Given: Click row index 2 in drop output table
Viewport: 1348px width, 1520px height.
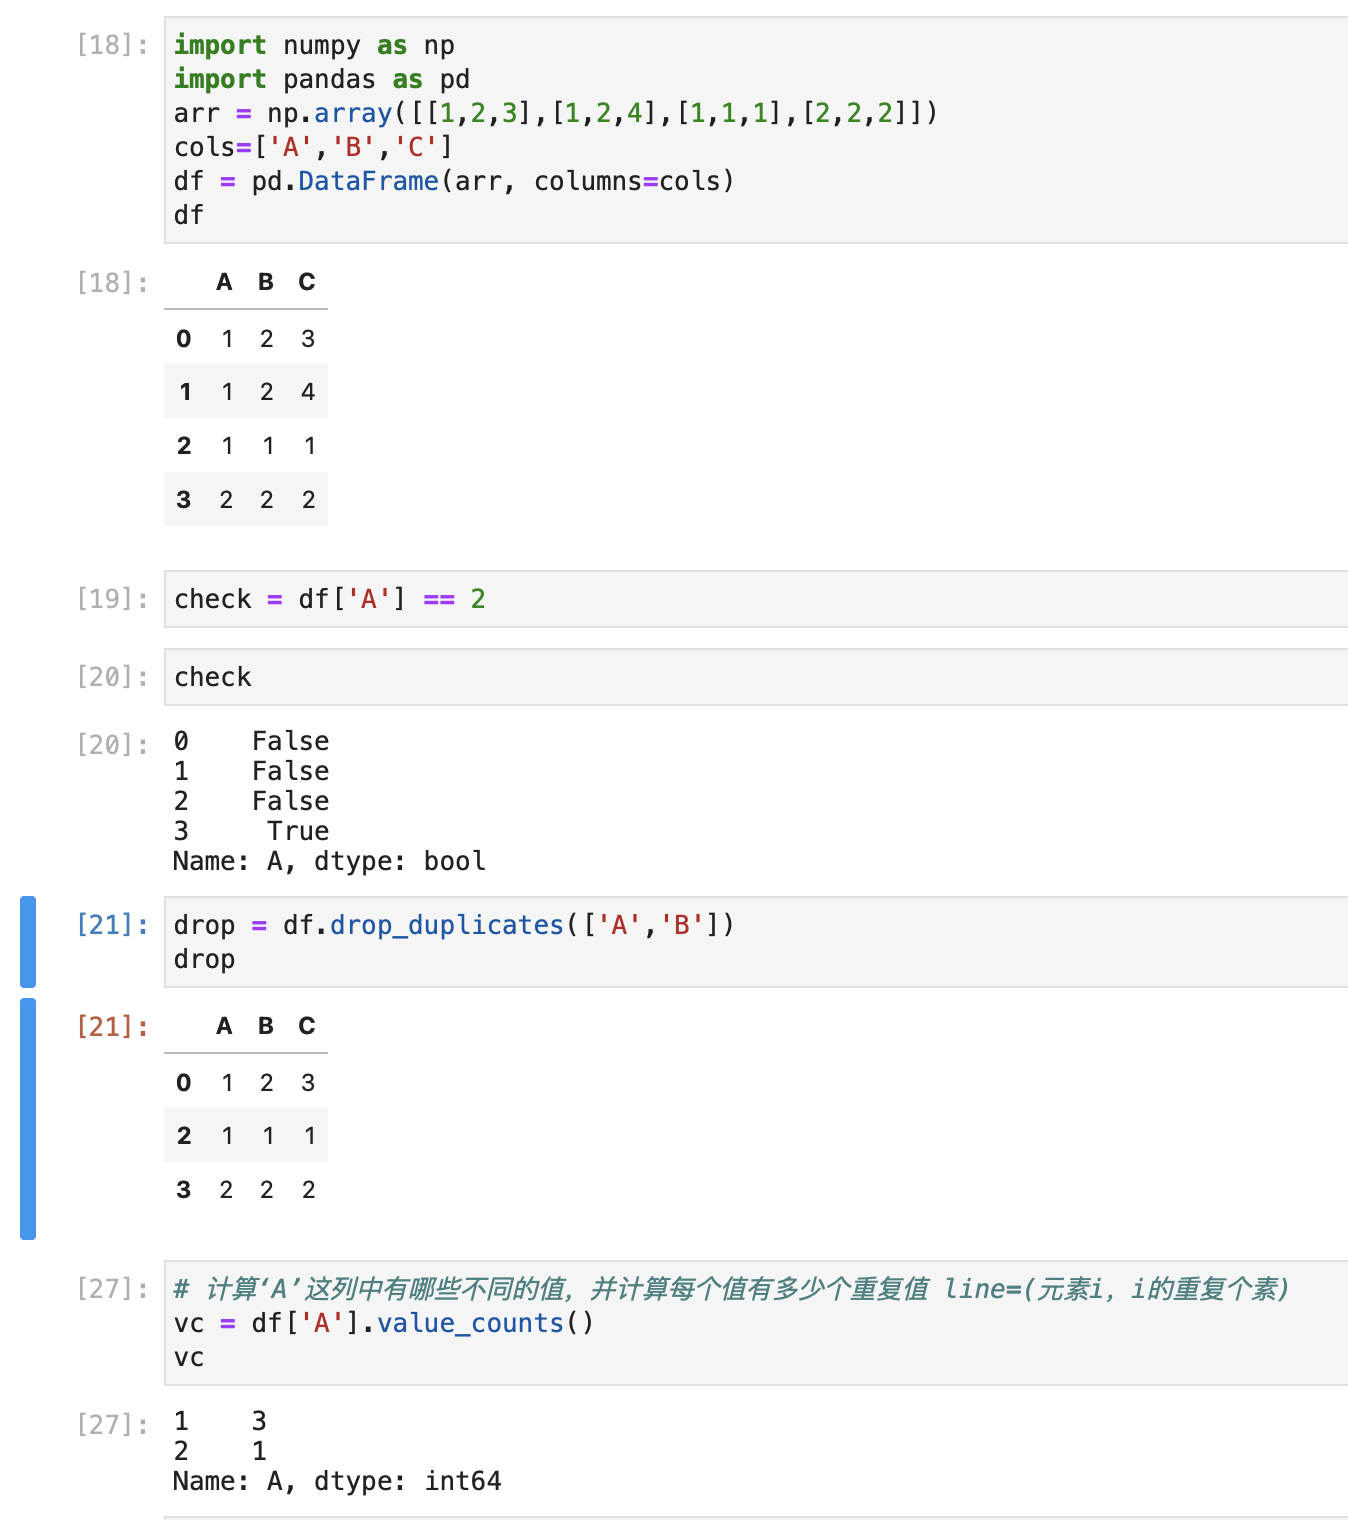Looking at the screenshot, I should tap(184, 1136).
